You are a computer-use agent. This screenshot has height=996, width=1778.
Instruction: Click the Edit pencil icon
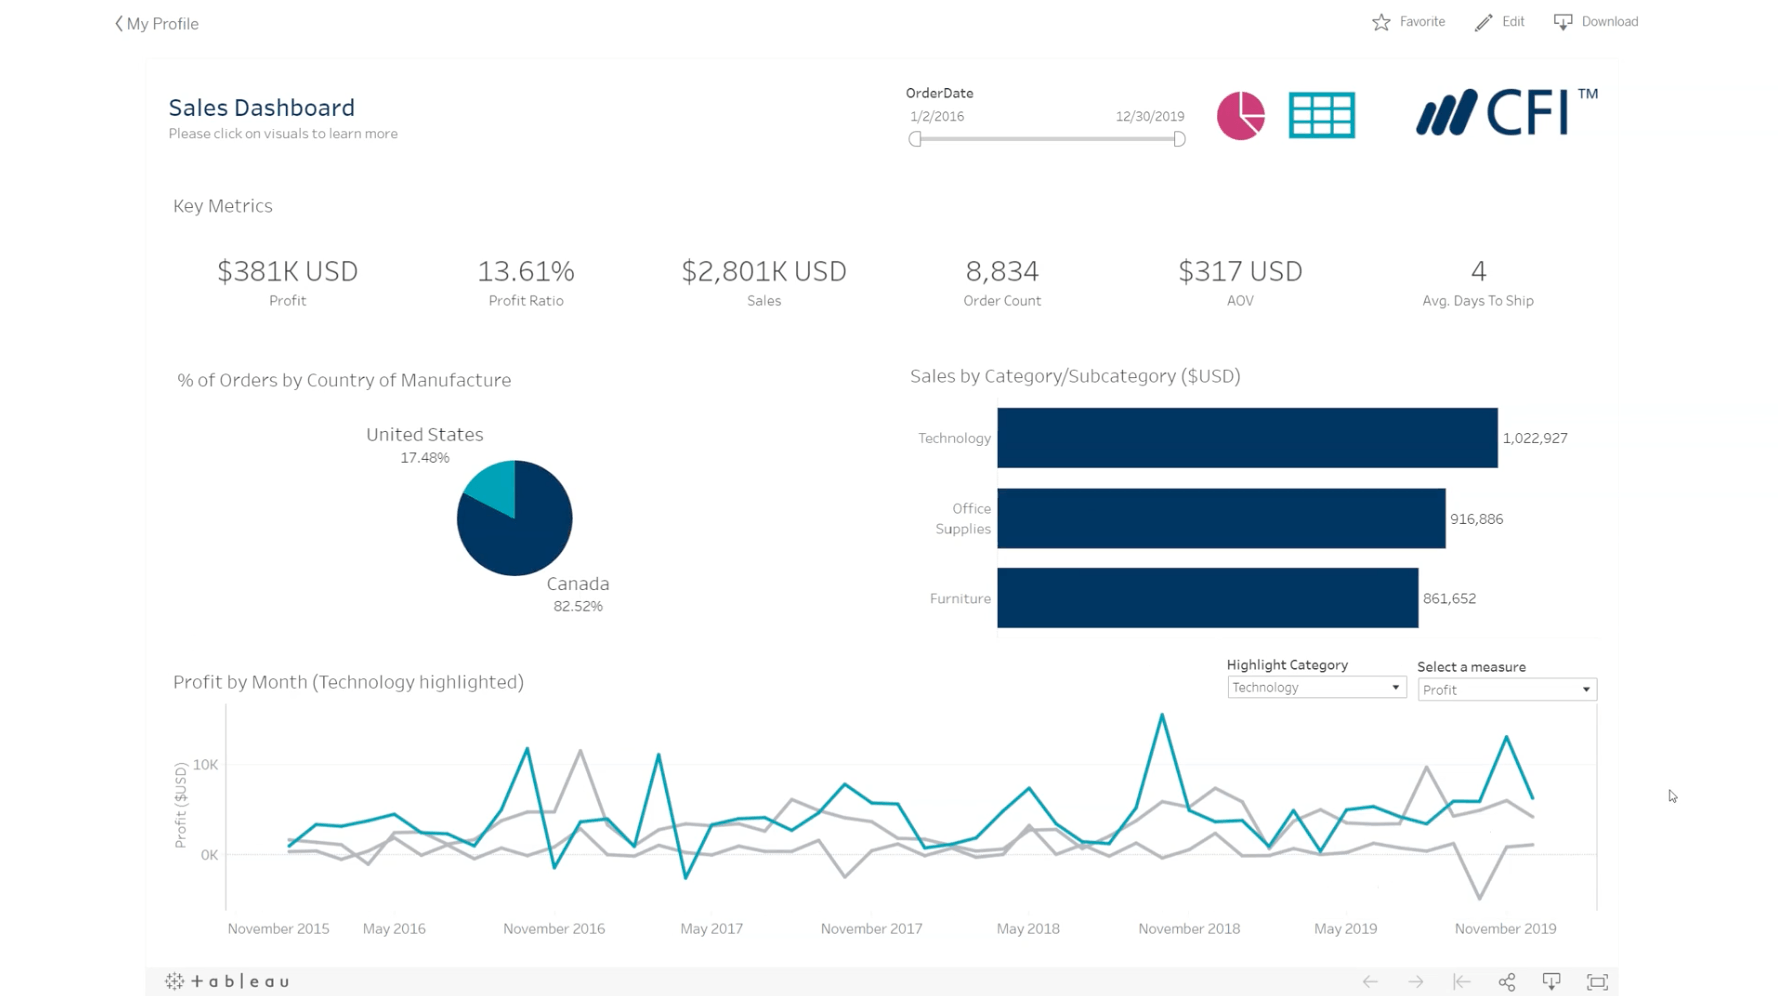point(1483,22)
